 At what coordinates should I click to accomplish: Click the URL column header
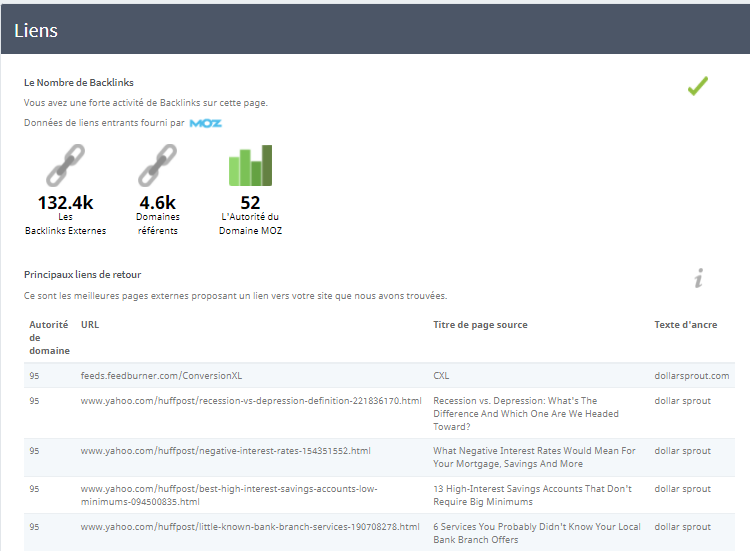[x=90, y=325]
